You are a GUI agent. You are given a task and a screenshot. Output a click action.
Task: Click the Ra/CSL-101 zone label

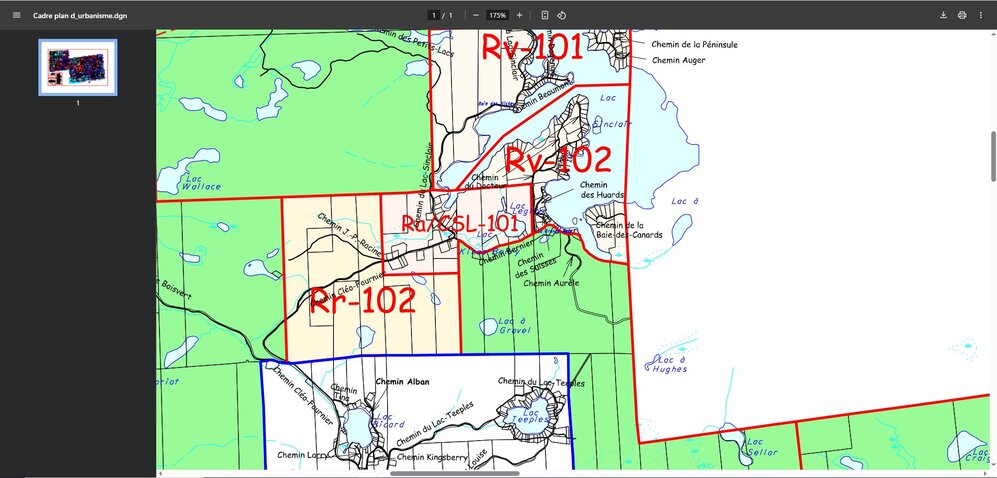[x=460, y=224]
